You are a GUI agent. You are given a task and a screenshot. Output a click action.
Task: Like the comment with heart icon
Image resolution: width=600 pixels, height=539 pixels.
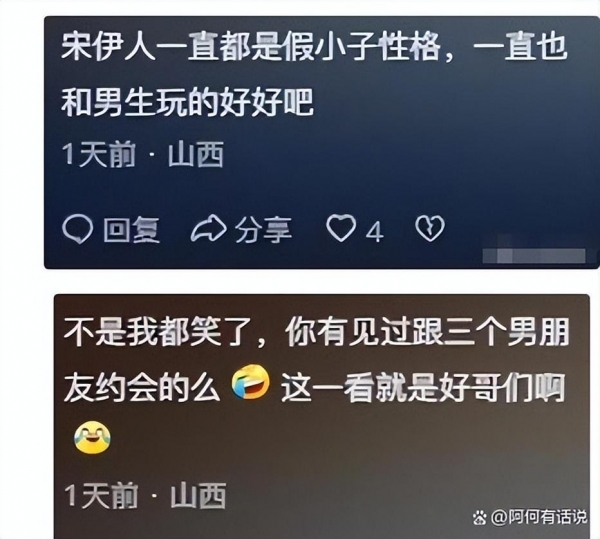pyautogui.click(x=341, y=228)
